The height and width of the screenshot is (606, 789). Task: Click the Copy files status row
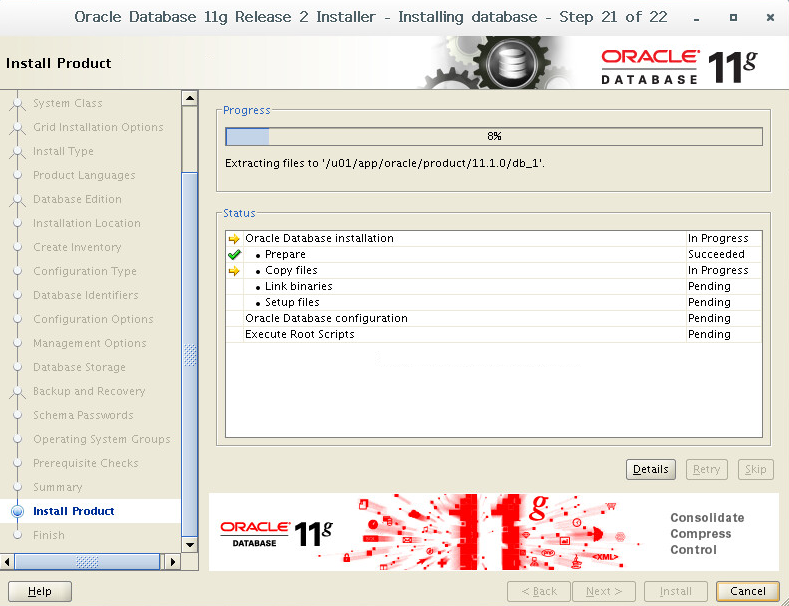pyautogui.click(x=494, y=271)
